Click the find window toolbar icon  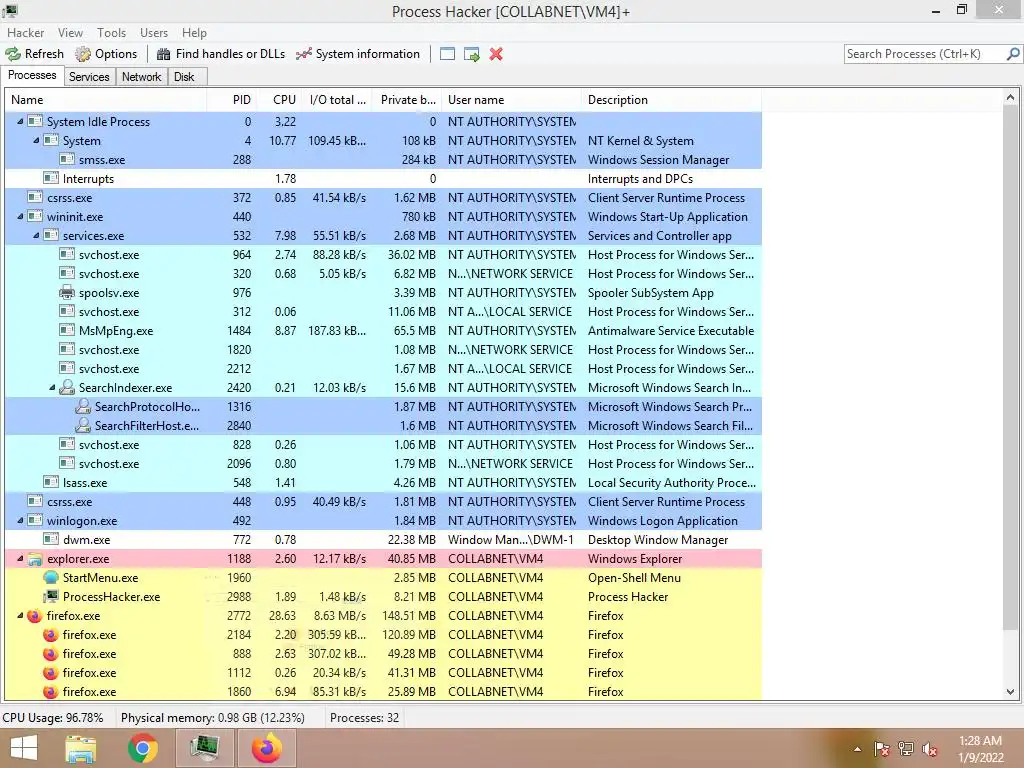(x=447, y=54)
